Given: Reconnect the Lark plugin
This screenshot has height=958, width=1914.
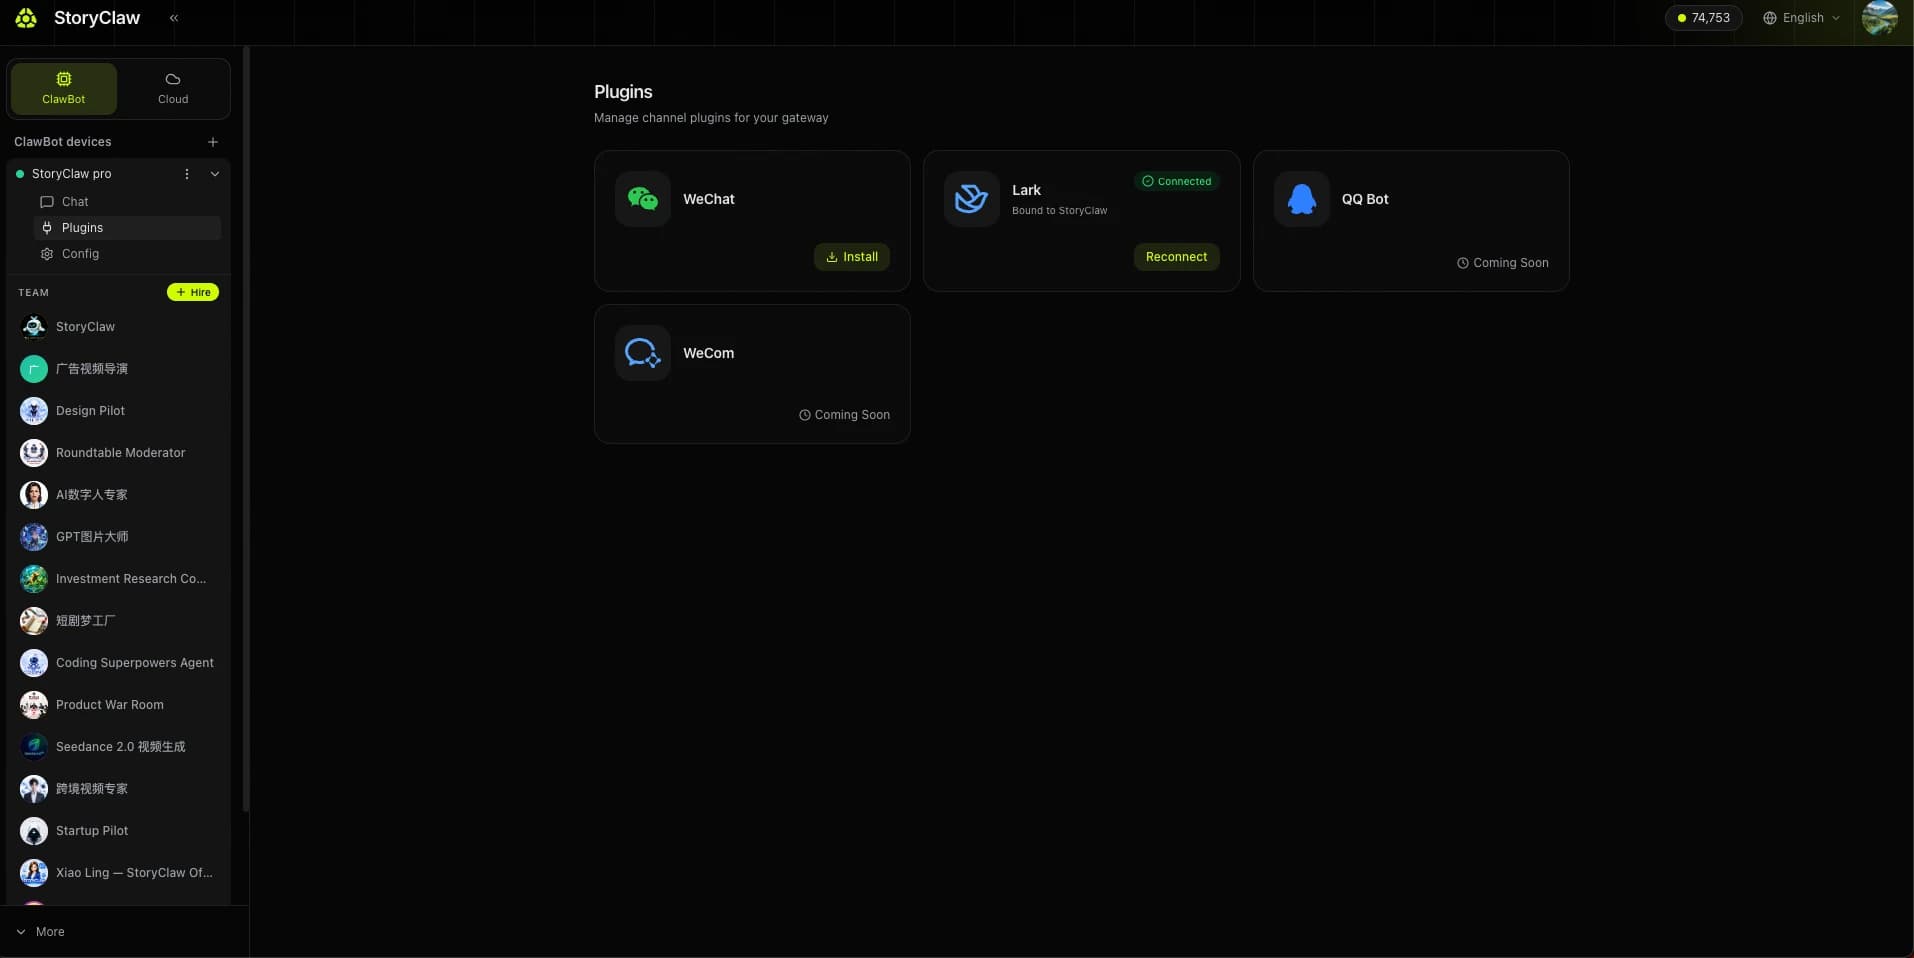Looking at the screenshot, I should click(x=1176, y=257).
